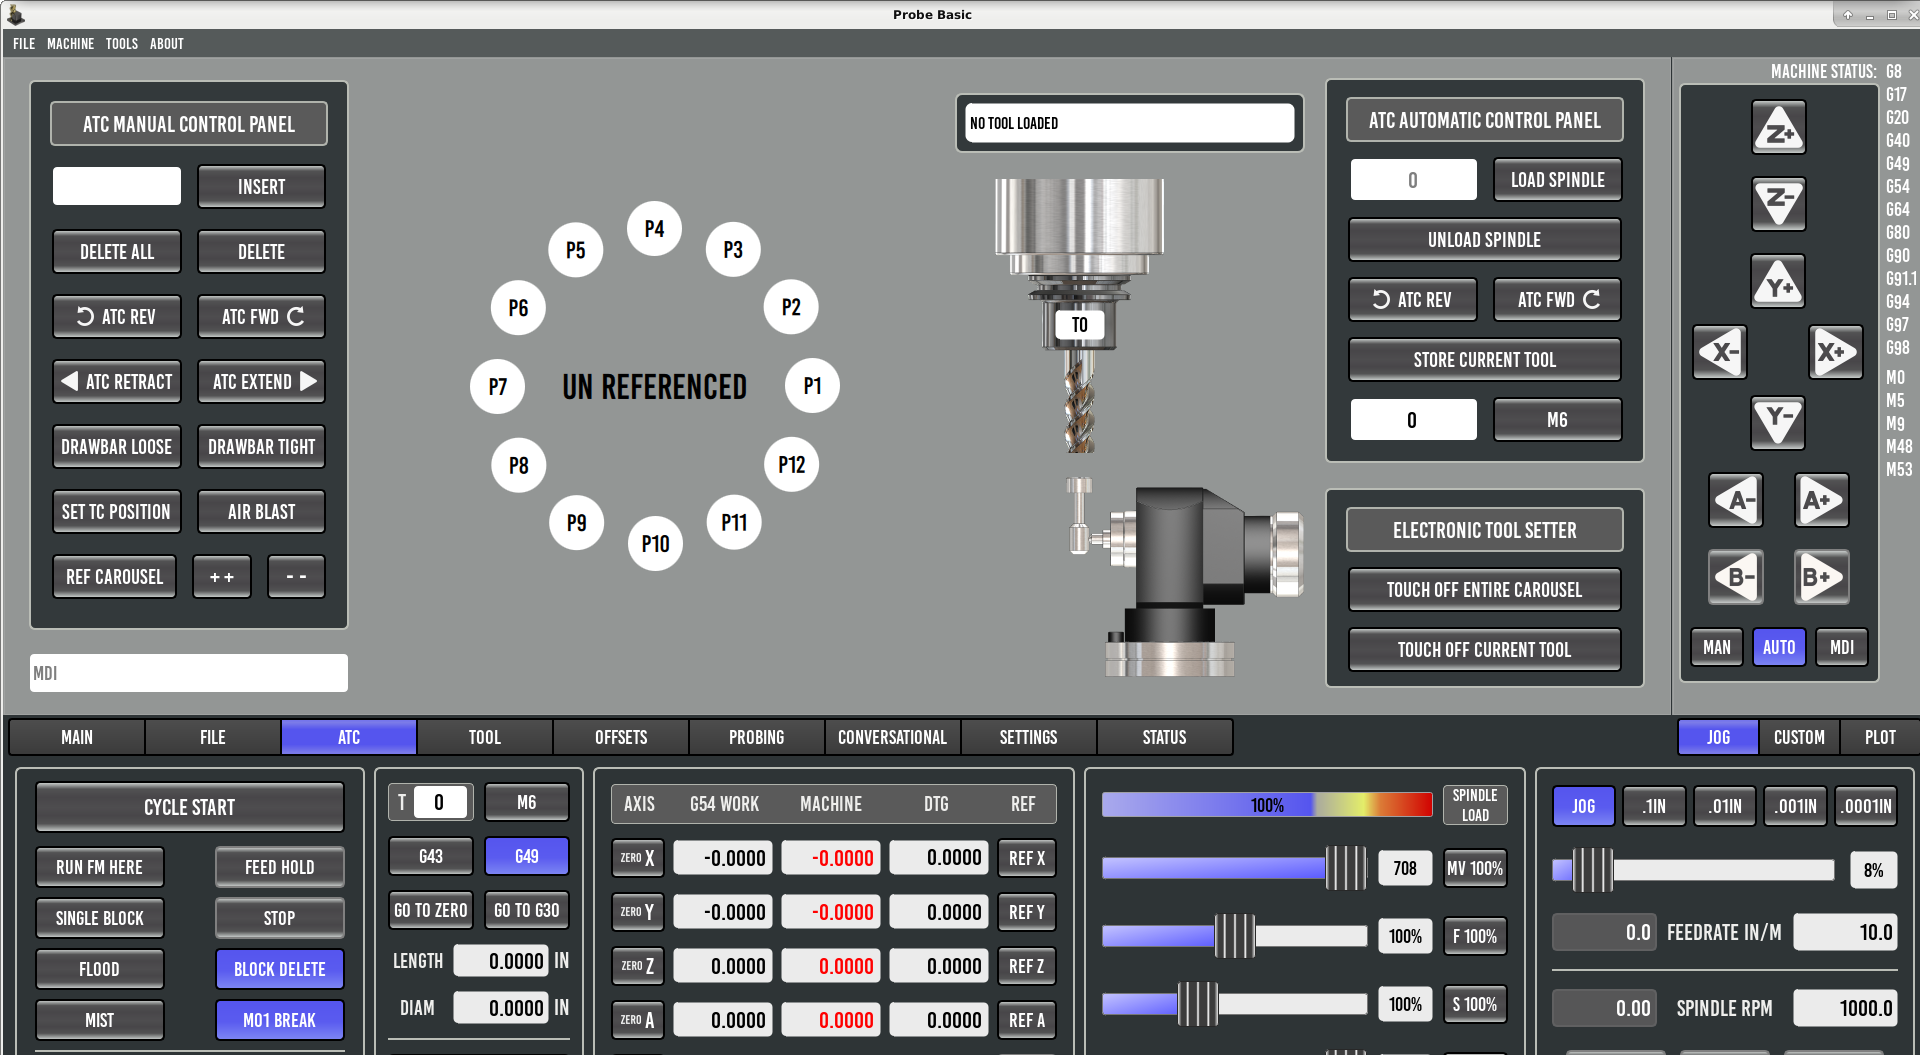Viewport: 1920px width, 1055px height.
Task: Select carousel pocket P10
Action: tap(655, 543)
